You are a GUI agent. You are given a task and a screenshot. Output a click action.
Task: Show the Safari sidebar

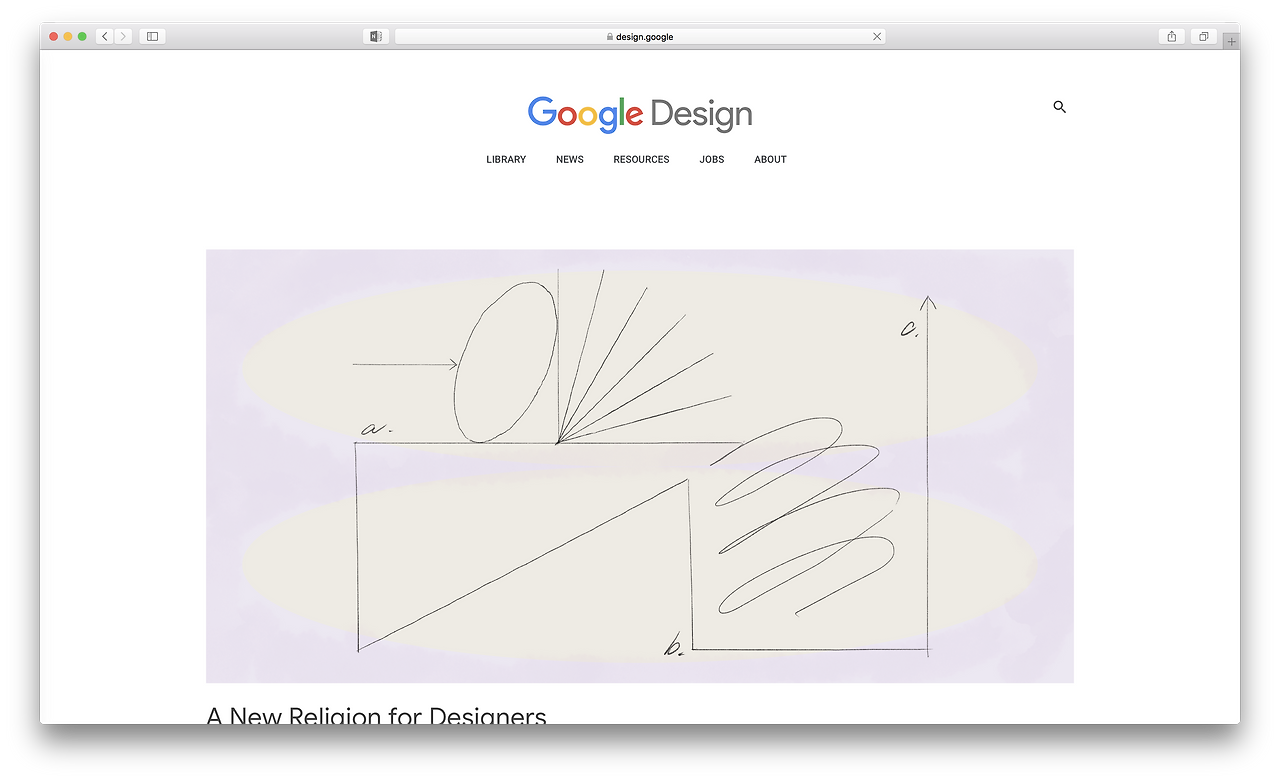pos(152,36)
